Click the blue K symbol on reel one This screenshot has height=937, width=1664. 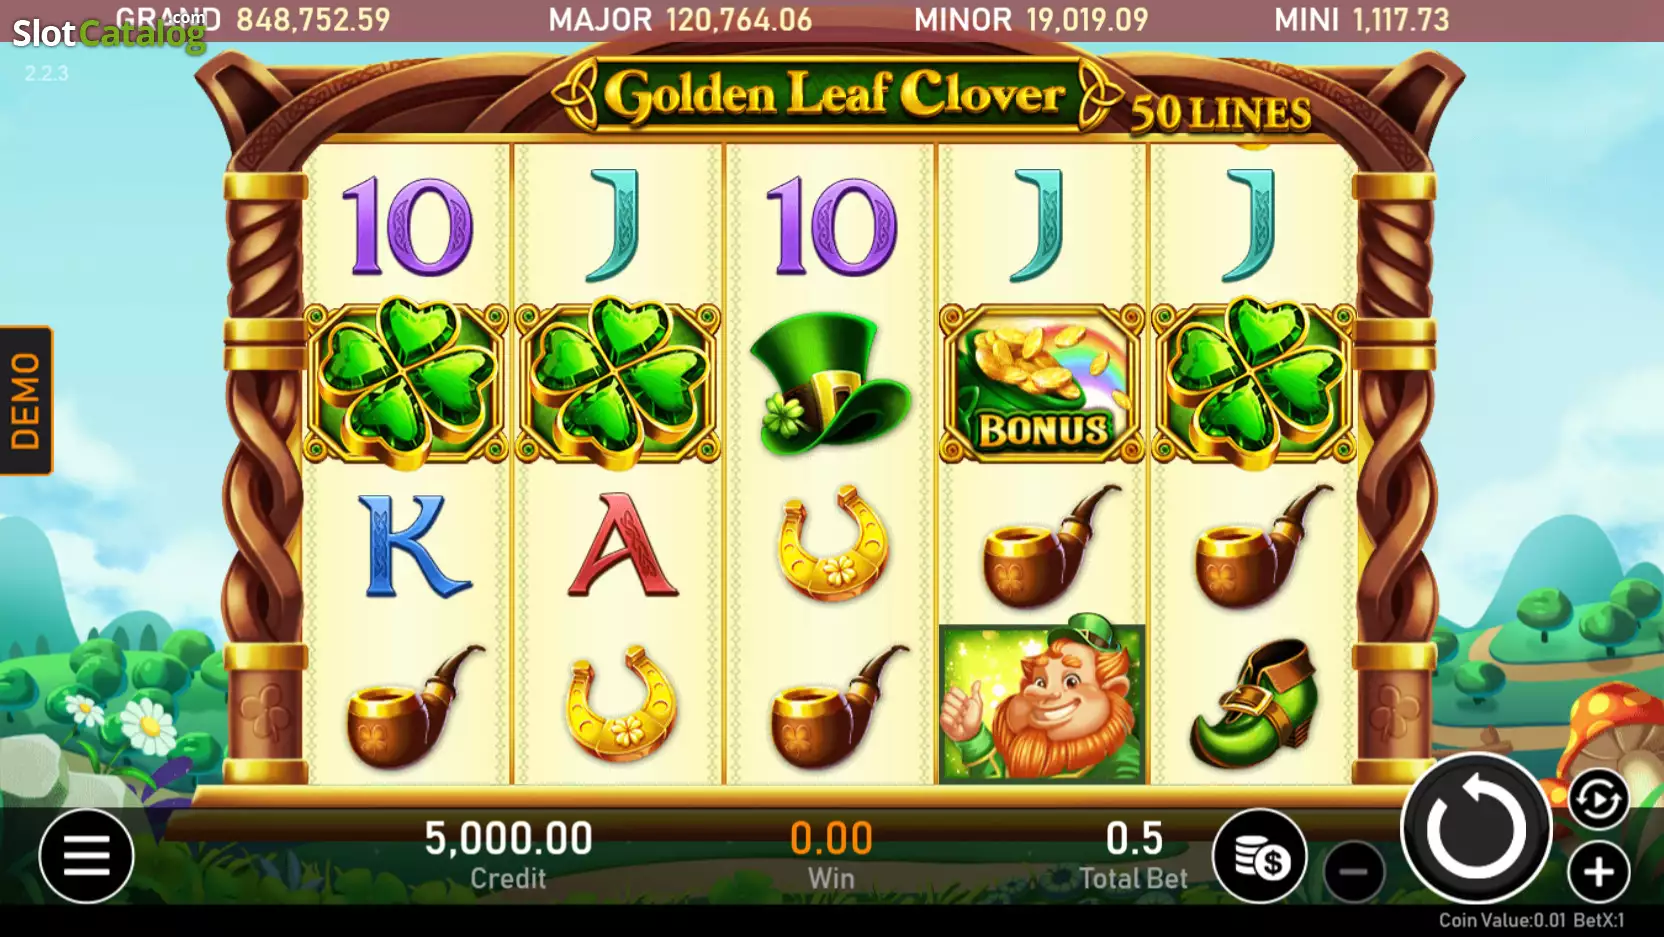click(412, 546)
